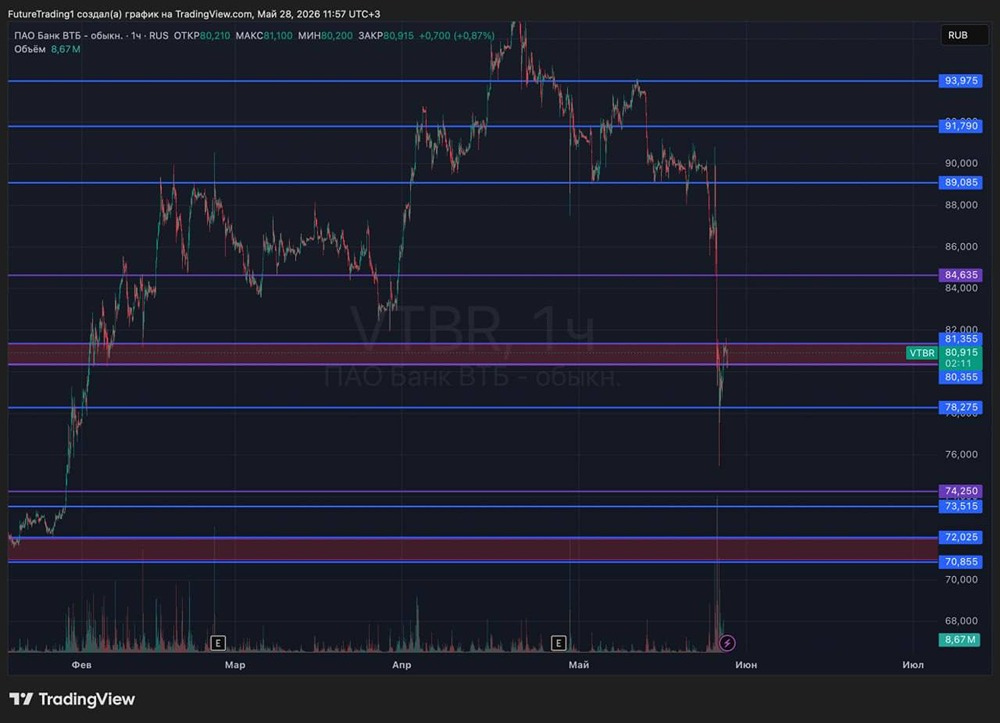Click the current price label 80,915
Image resolution: width=1000 pixels, height=723 pixels.
pyautogui.click(x=960, y=352)
